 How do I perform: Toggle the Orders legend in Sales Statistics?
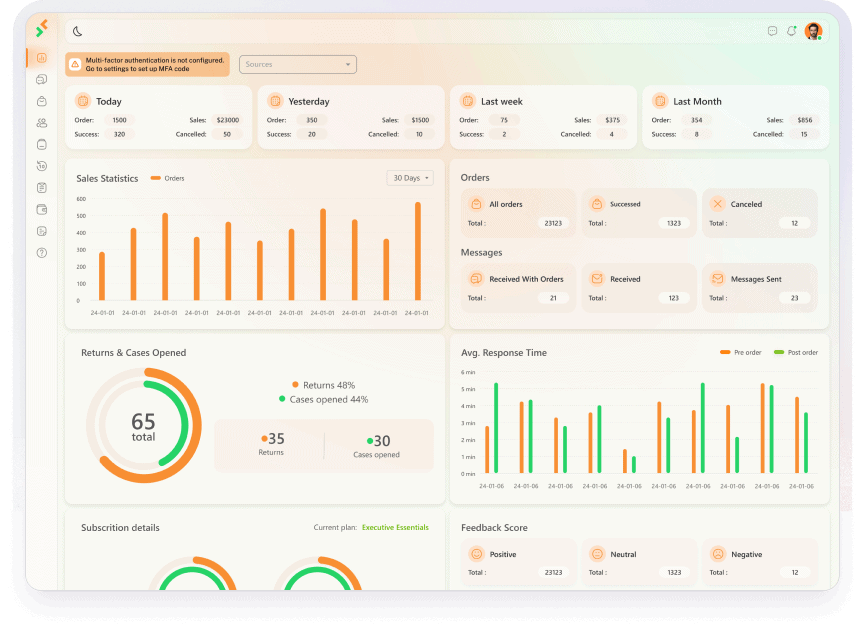[x=168, y=178]
